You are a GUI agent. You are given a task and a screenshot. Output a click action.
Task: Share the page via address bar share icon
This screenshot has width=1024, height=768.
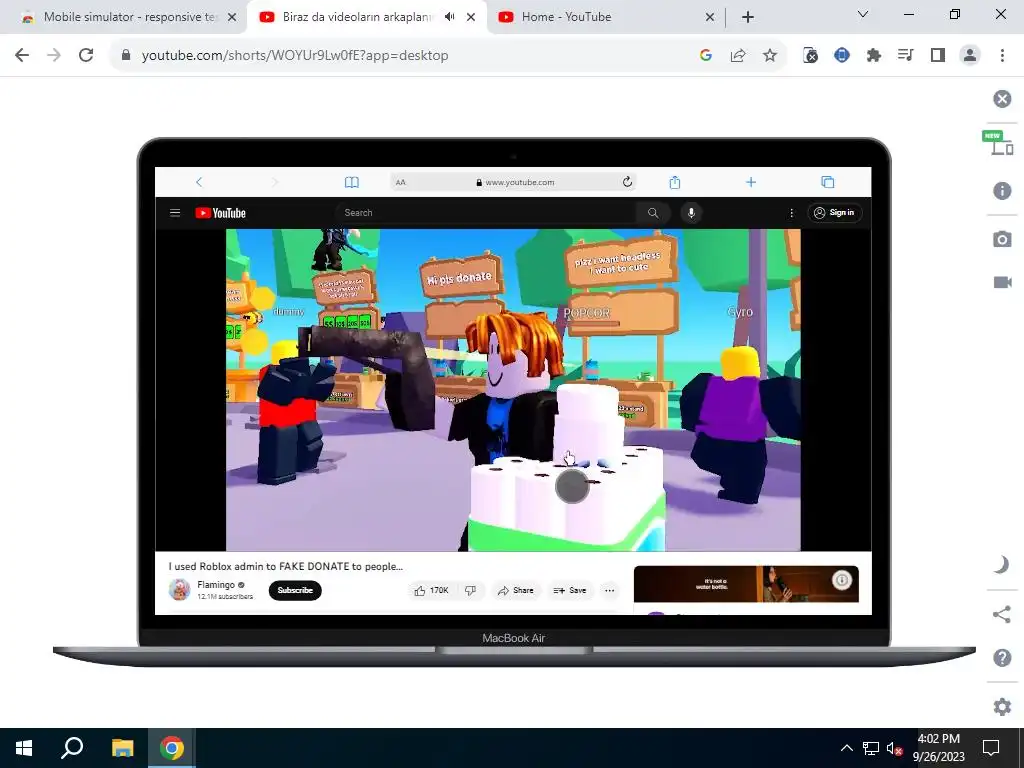738,56
